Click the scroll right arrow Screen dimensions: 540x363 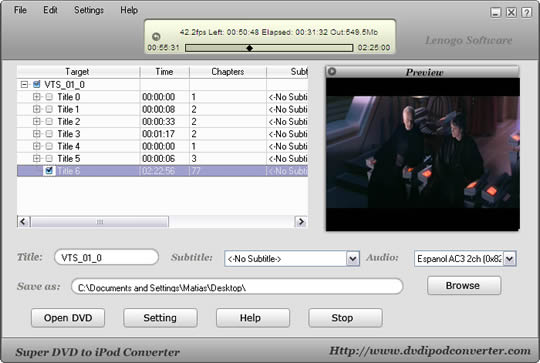tap(301, 222)
